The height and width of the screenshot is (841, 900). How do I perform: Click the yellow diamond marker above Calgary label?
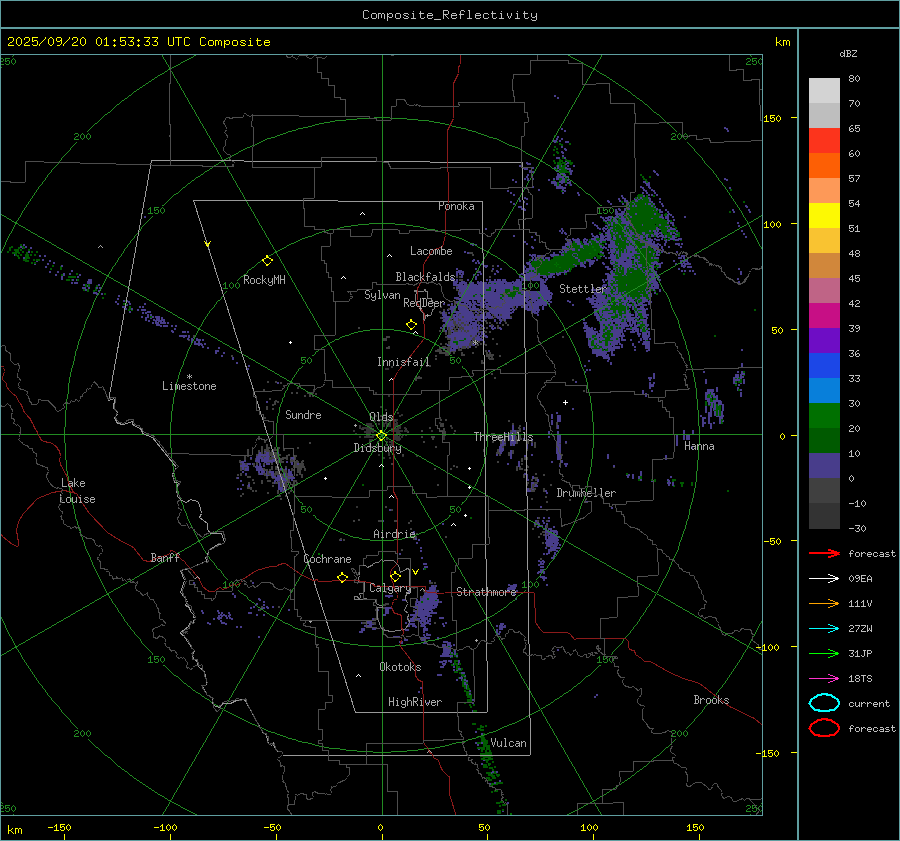(395, 576)
